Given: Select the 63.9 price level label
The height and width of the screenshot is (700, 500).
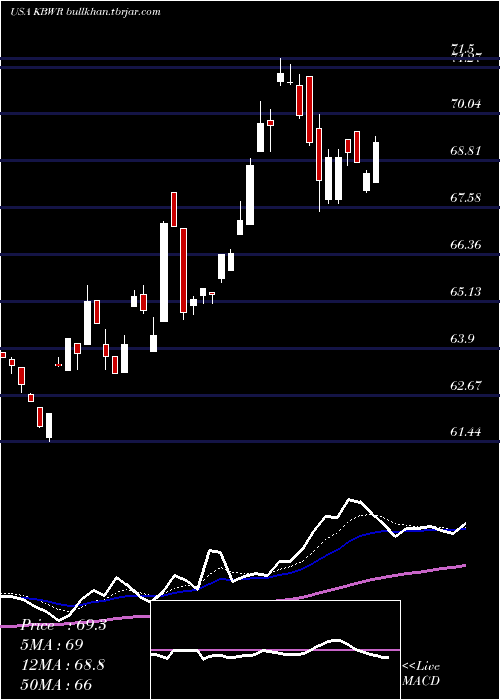Looking at the screenshot, I should click(x=462, y=338).
